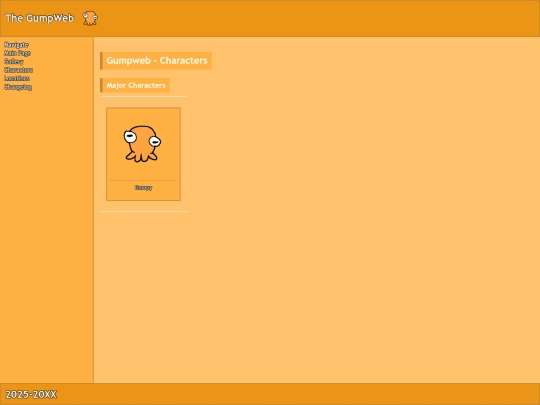
Task: Select the Characters link in the sidebar
Action: pyautogui.click(x=19, y=70)
